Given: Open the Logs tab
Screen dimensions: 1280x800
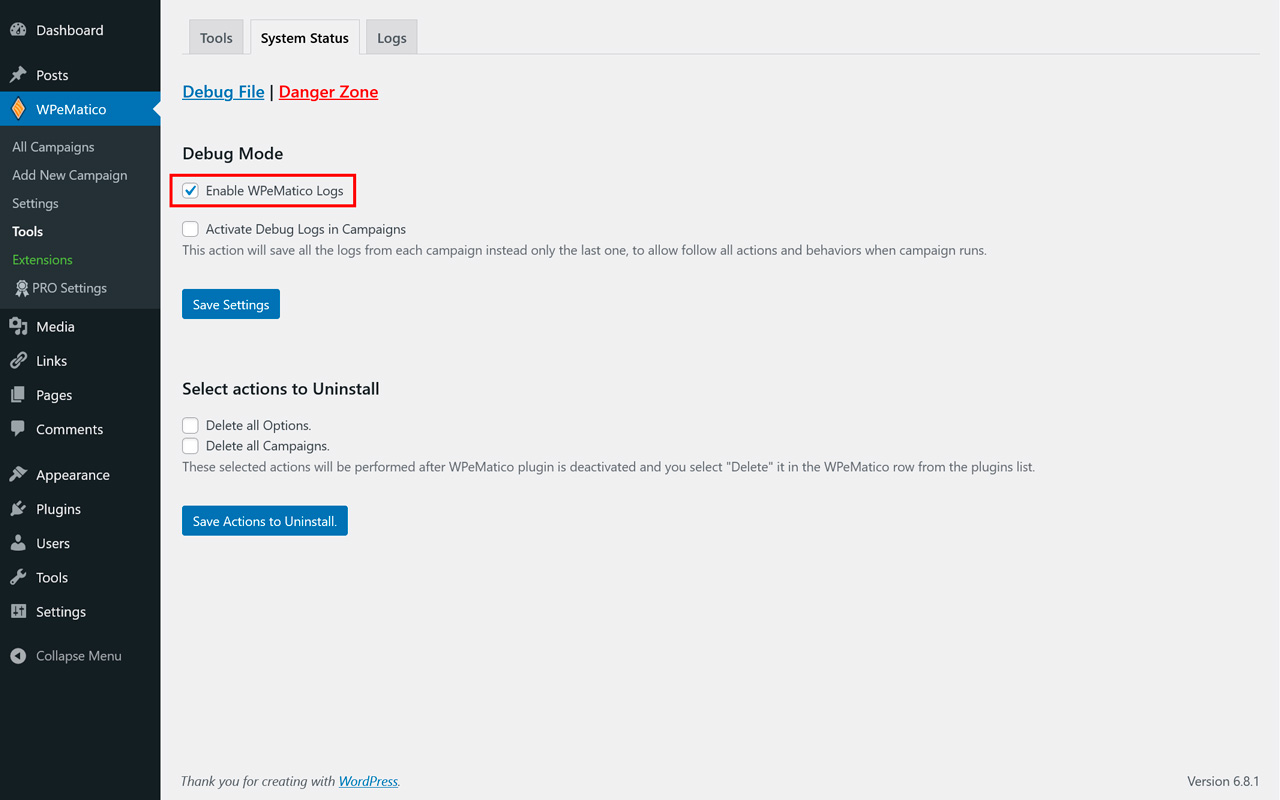Looking at the screenshot, I should (392, 38).
